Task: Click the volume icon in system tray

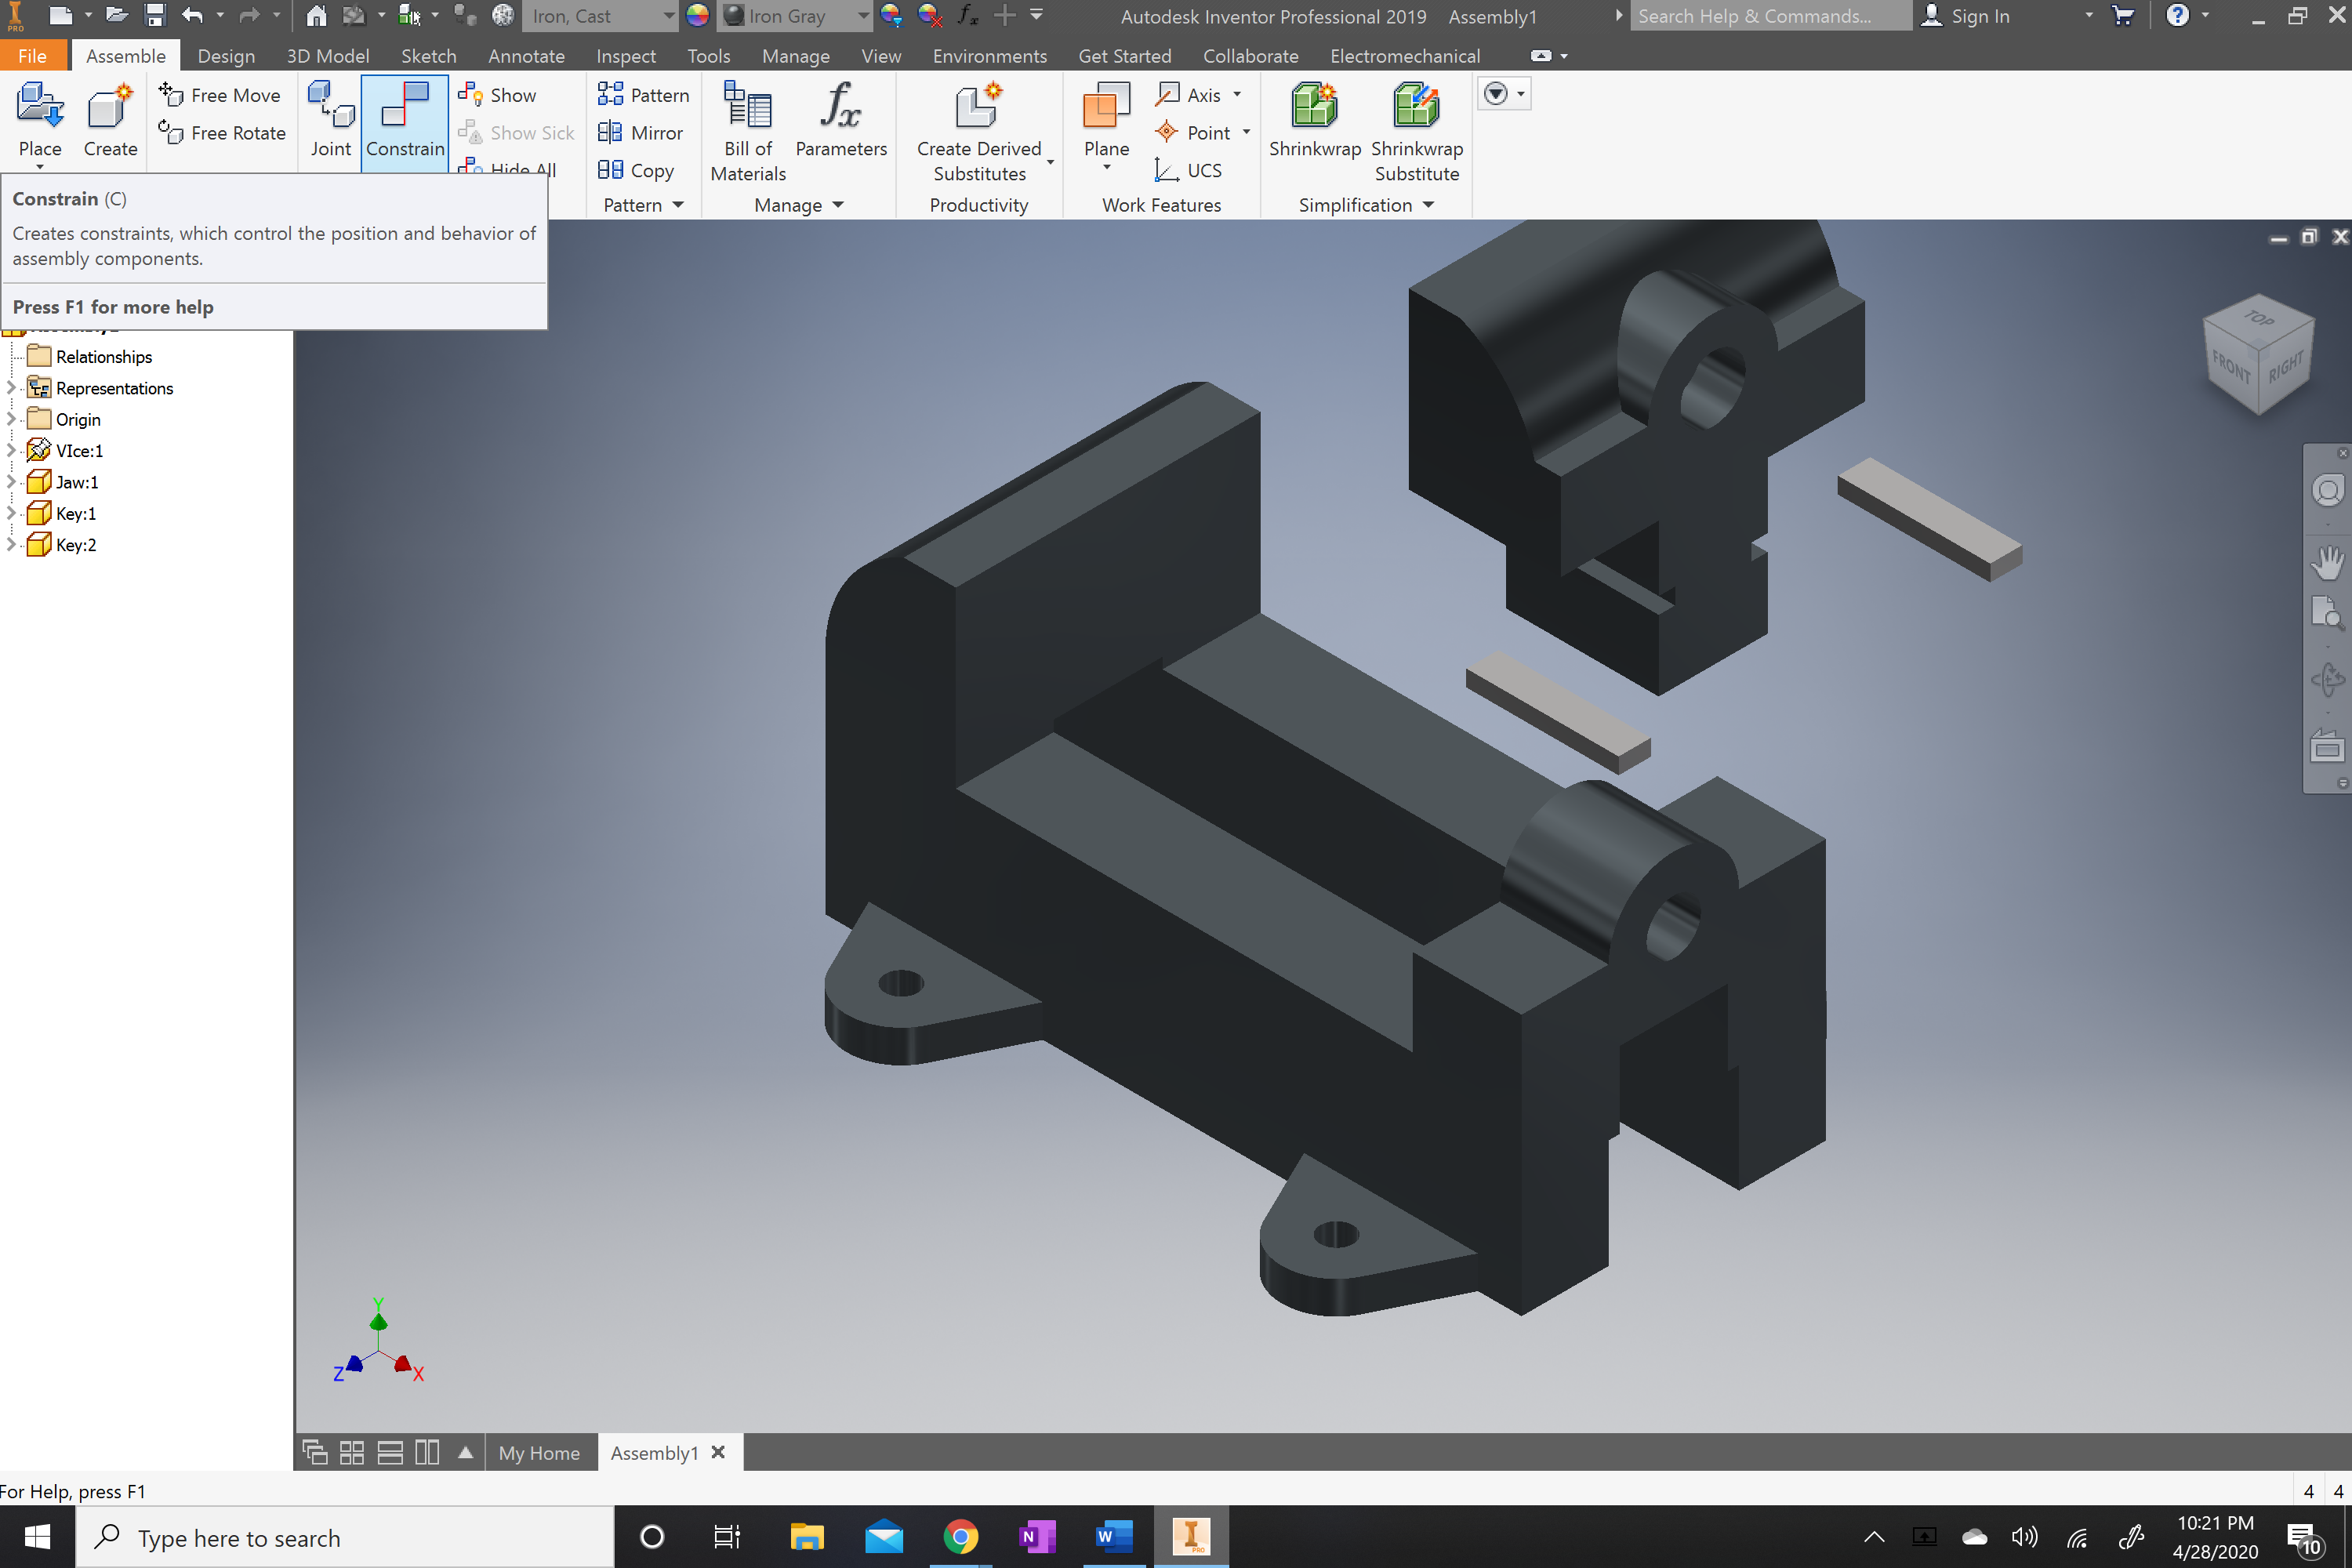Action: click(2024, 1537)
